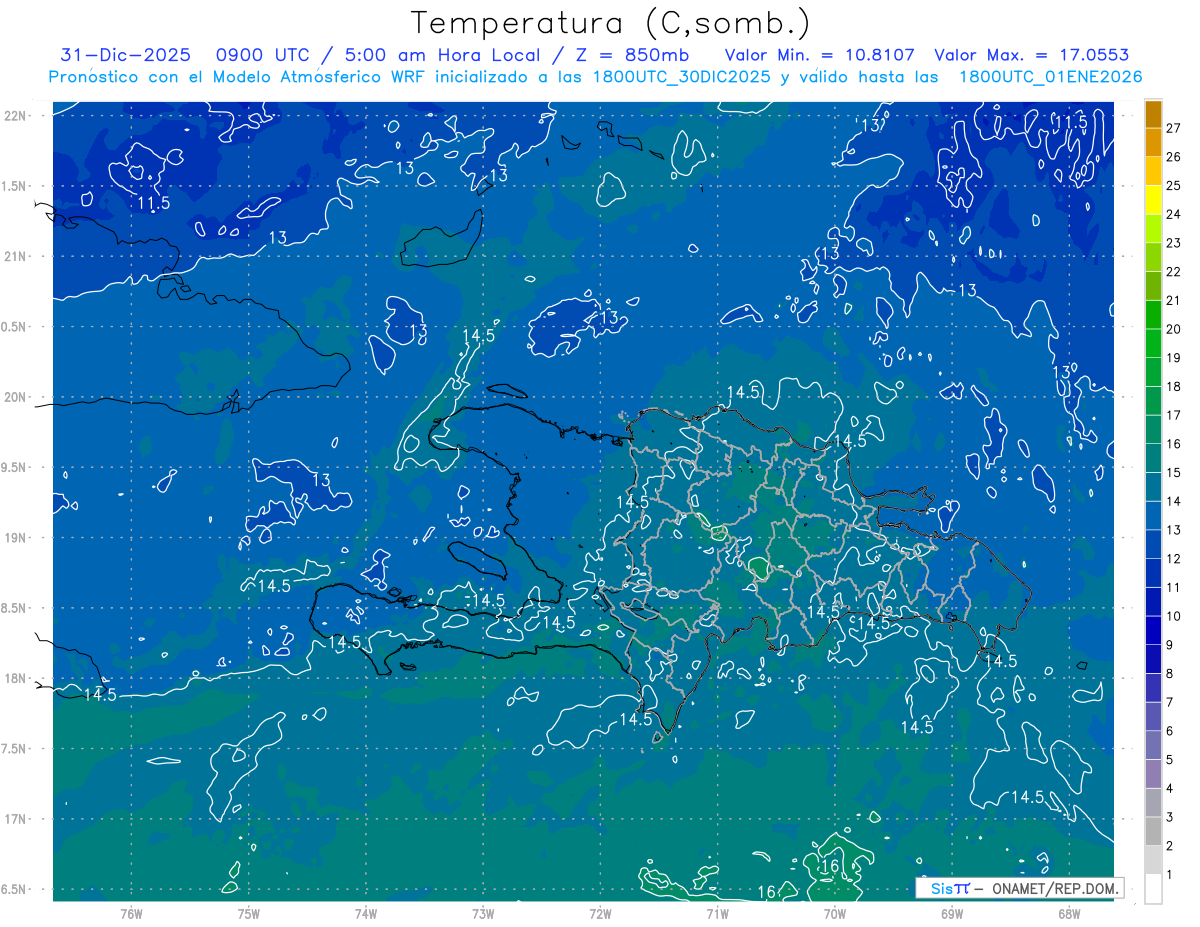Click the color scale label "21"
This screenshot has height=927, width=1200.
(1174, 301)
